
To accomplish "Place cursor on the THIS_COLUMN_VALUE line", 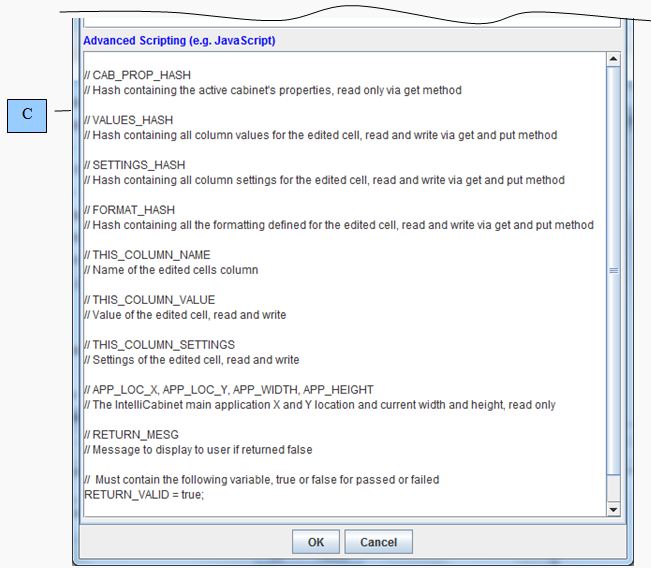I will [149, 300].
